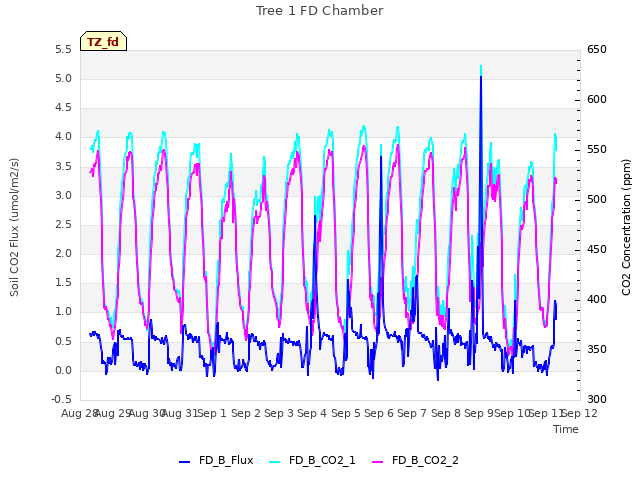Click the tallest blue flux spike on Sep 9
The image size is (640, 480).
pyautogui.click(x=481, y=78)
